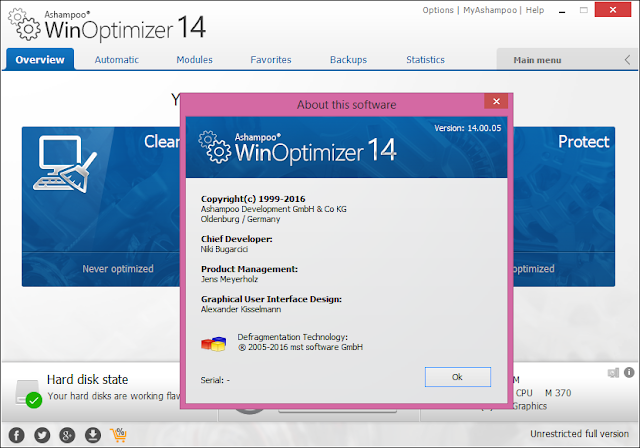
Task: Close the About this software dialog
Action: [x=496, y=101]
